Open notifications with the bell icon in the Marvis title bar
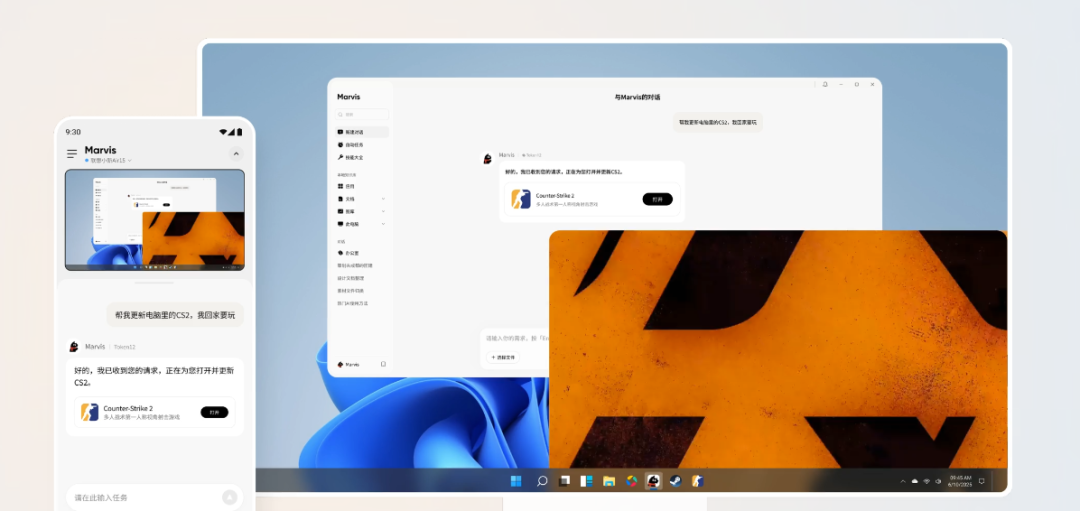 (x=825, y=84)
